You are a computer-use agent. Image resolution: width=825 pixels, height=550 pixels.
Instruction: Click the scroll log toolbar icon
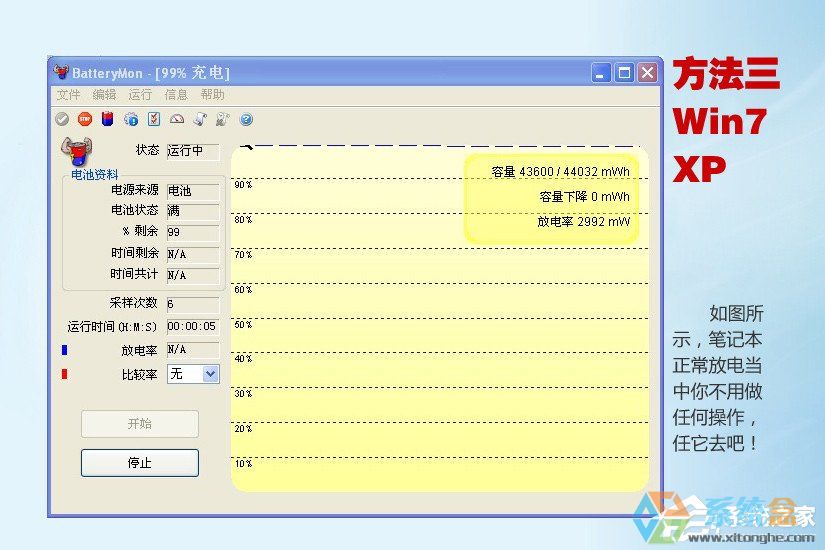[199, 119]
